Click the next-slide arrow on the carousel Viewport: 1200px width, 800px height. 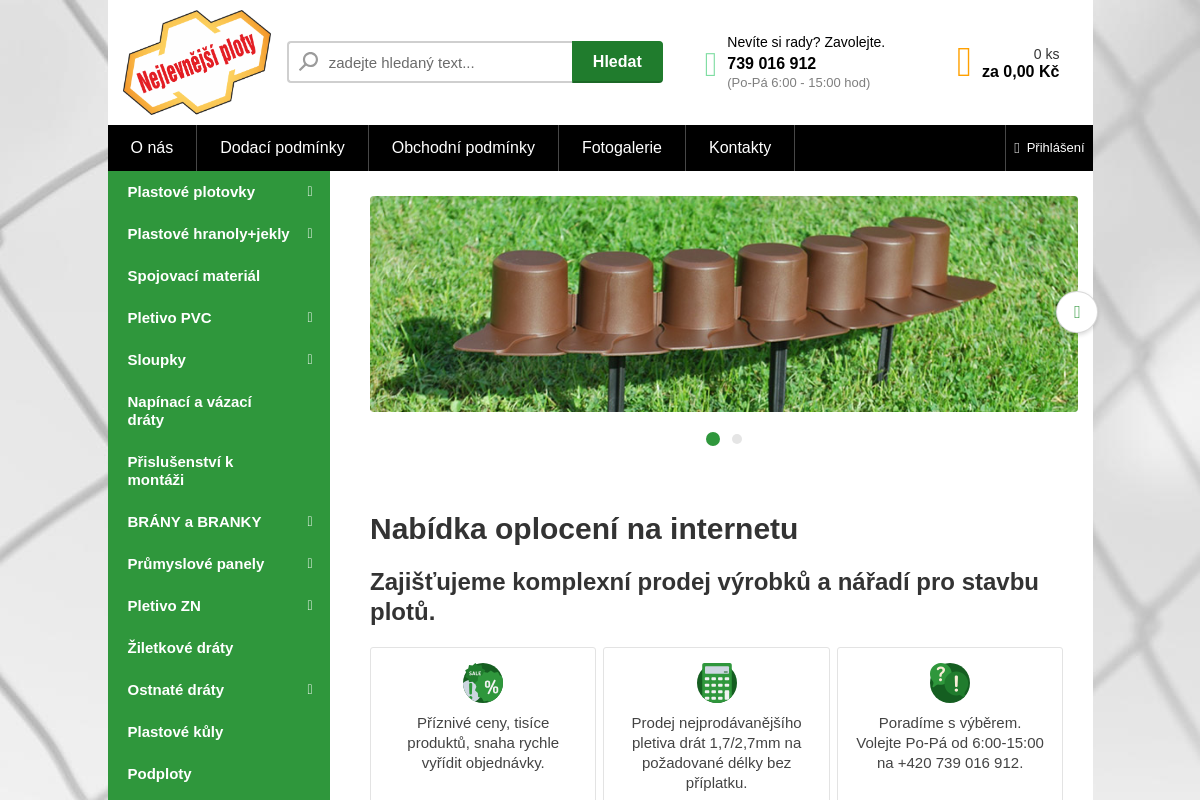click(x=1076, y=312)
